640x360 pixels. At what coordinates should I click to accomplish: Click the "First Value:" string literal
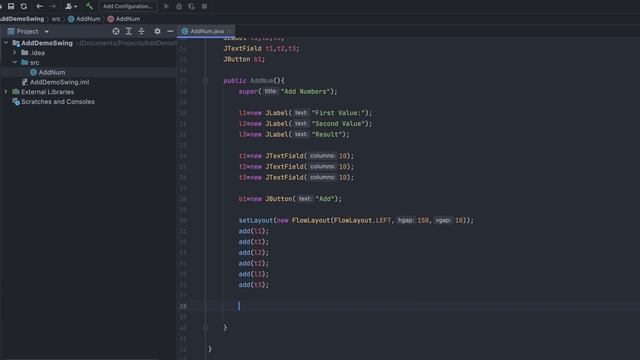point(337,113)
